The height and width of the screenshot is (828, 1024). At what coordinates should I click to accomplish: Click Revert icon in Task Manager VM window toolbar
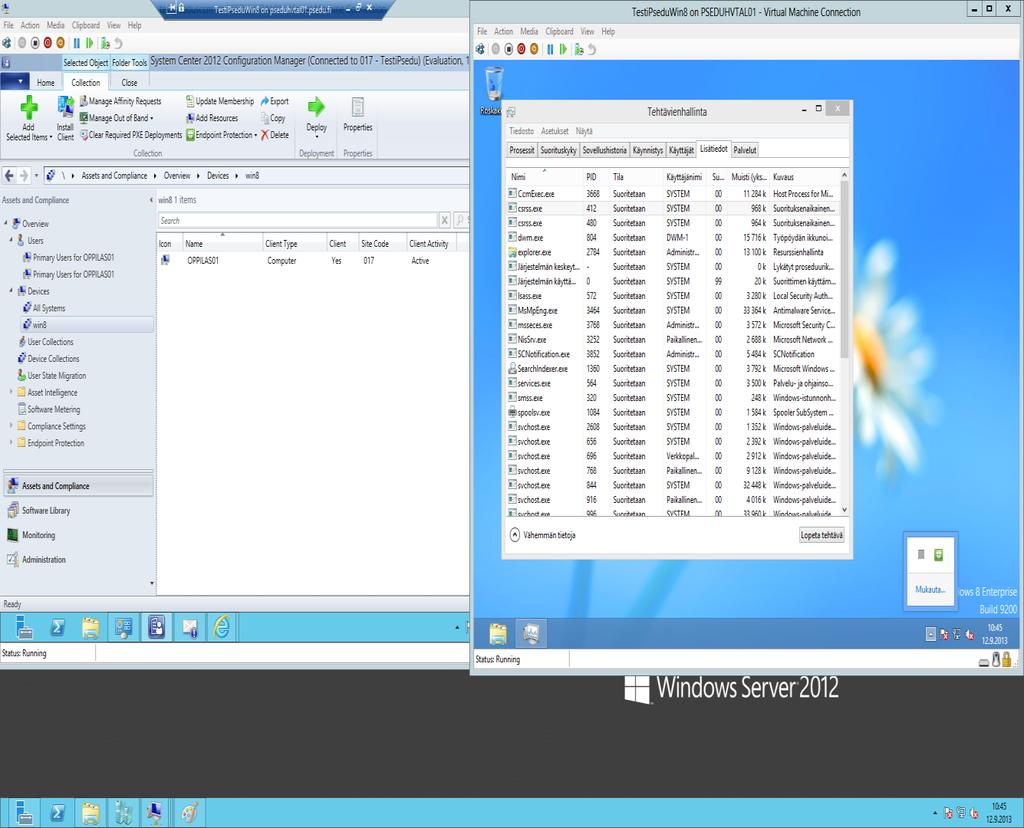(x=592, y=49)
